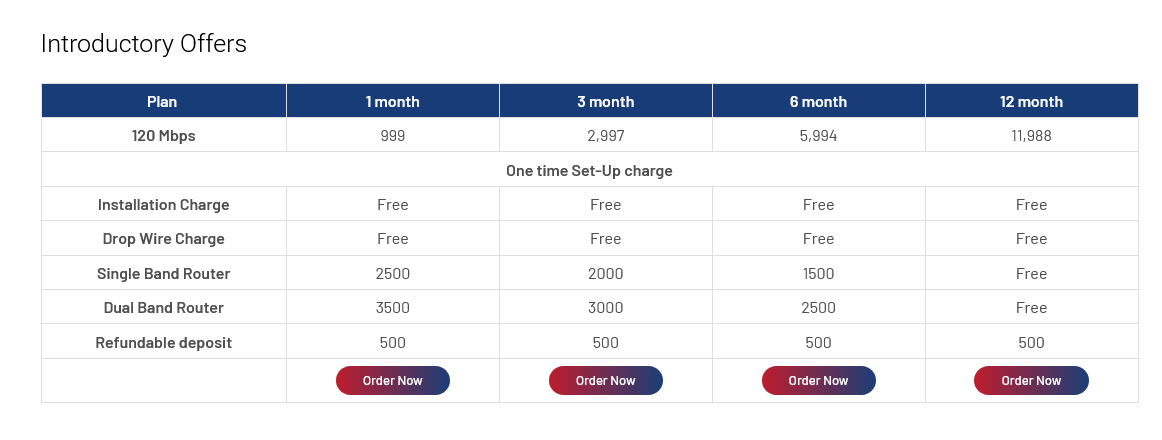The width and height of the screenshot is (1162, 440).
Task: Select the Plan column header
Action: click(162, 102)
